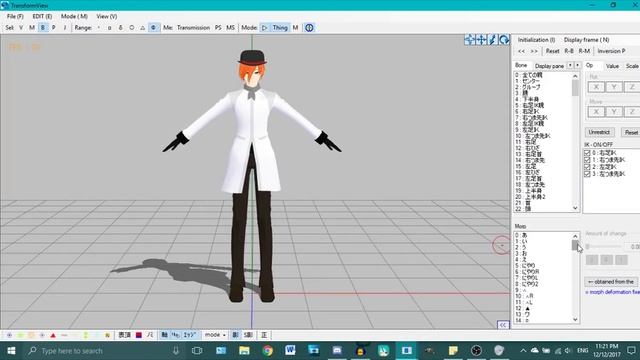Click the viewport cross pan icon

pos(481,40)
